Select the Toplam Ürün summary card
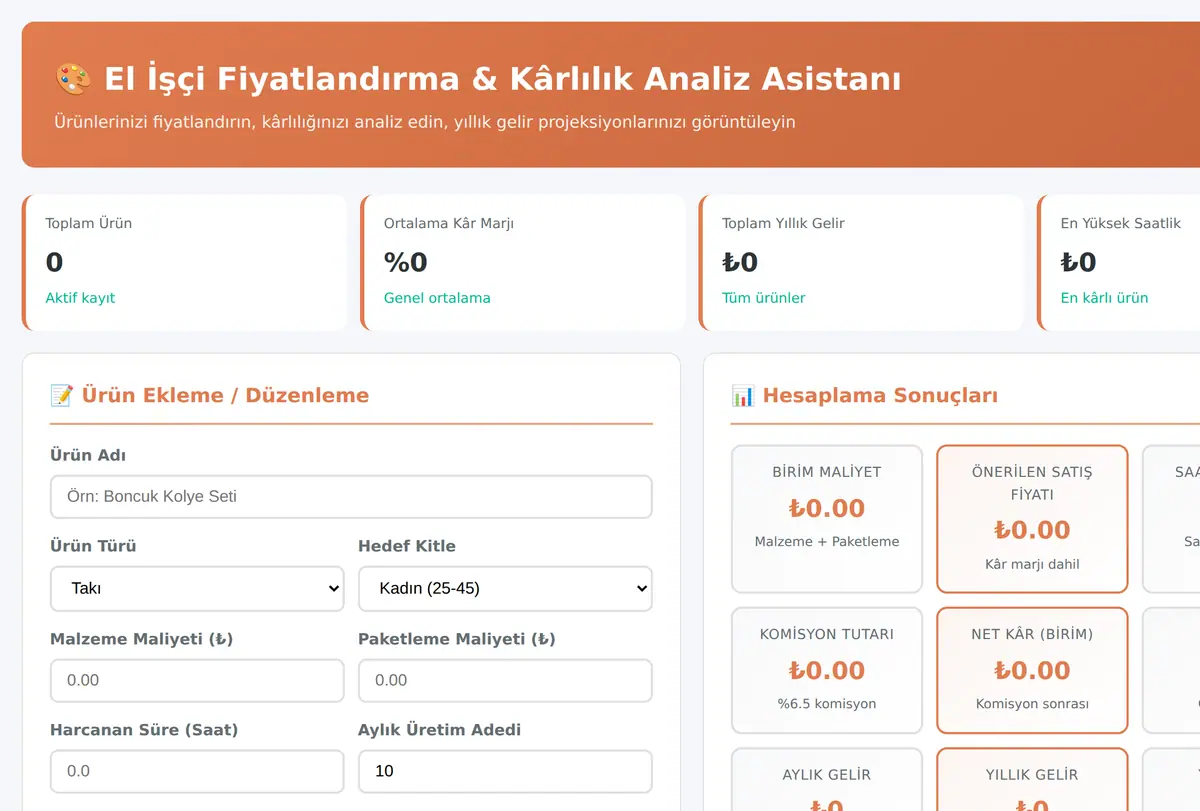Image resolution: width=1200 pixels, height=811 pixels. (184, 262)
